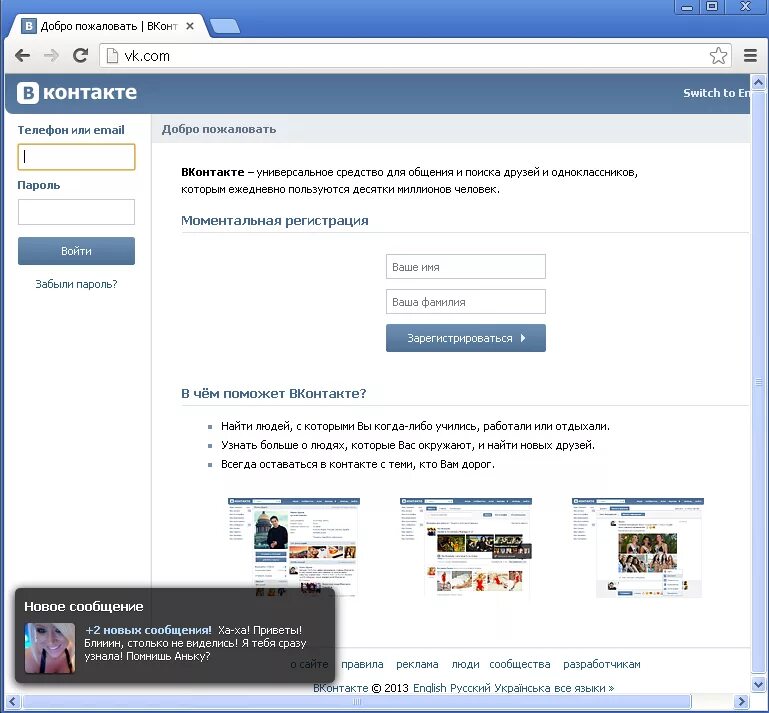The width and height of the screenshot is (769, 713).
Task: Open the правила footer link
Action: pyautogui.click(x=362, y=664)
